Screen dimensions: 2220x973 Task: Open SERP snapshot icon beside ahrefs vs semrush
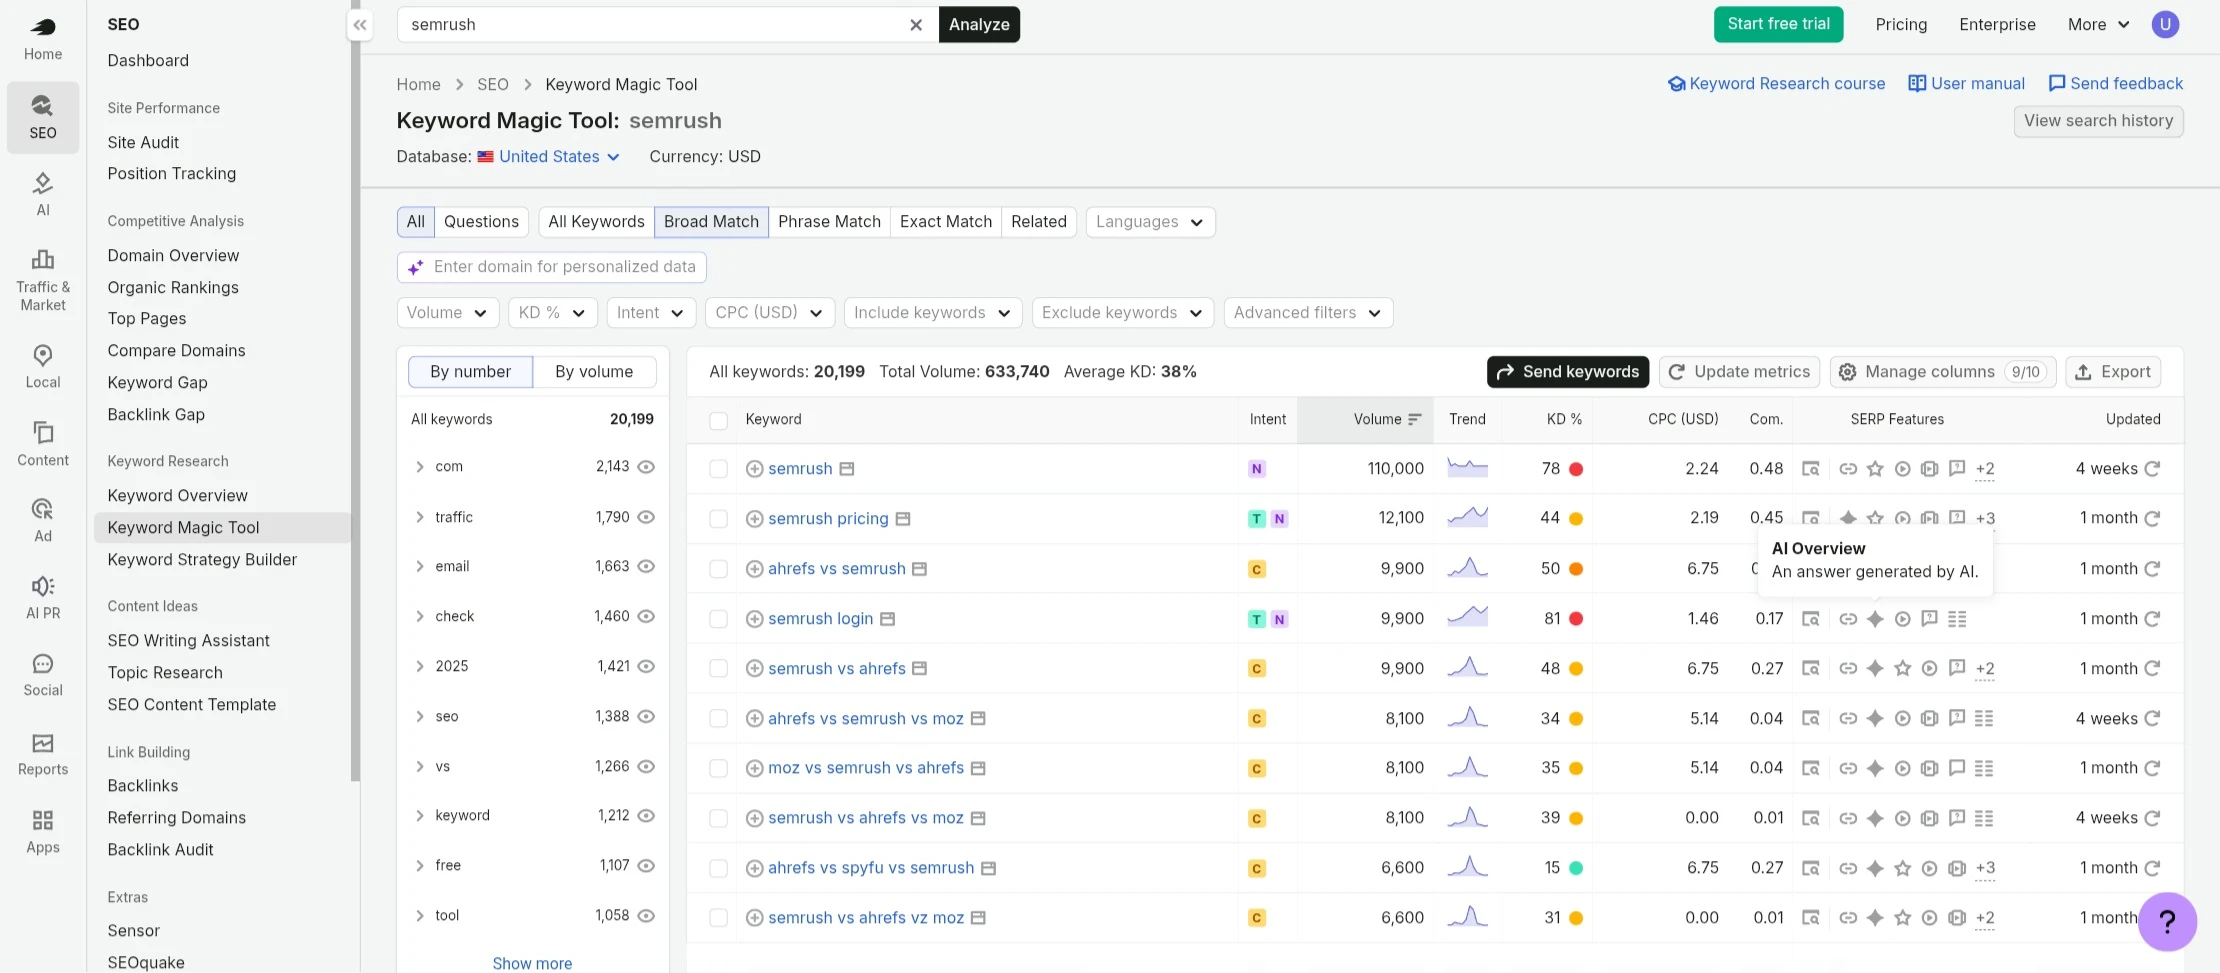tap(920, 569)
